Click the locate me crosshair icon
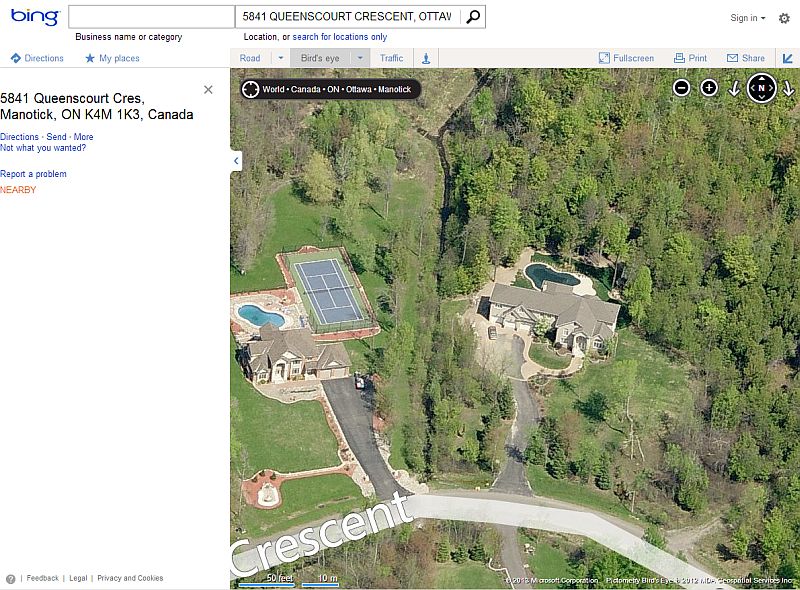 point(250,90)
